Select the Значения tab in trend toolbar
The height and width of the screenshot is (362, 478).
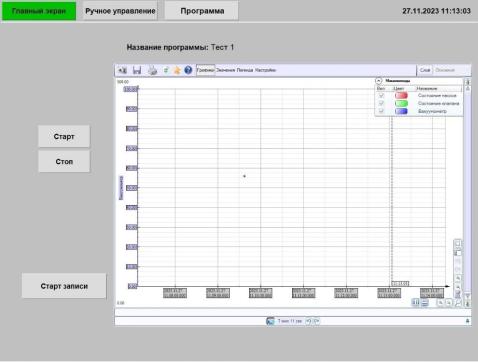coord(225,70)
